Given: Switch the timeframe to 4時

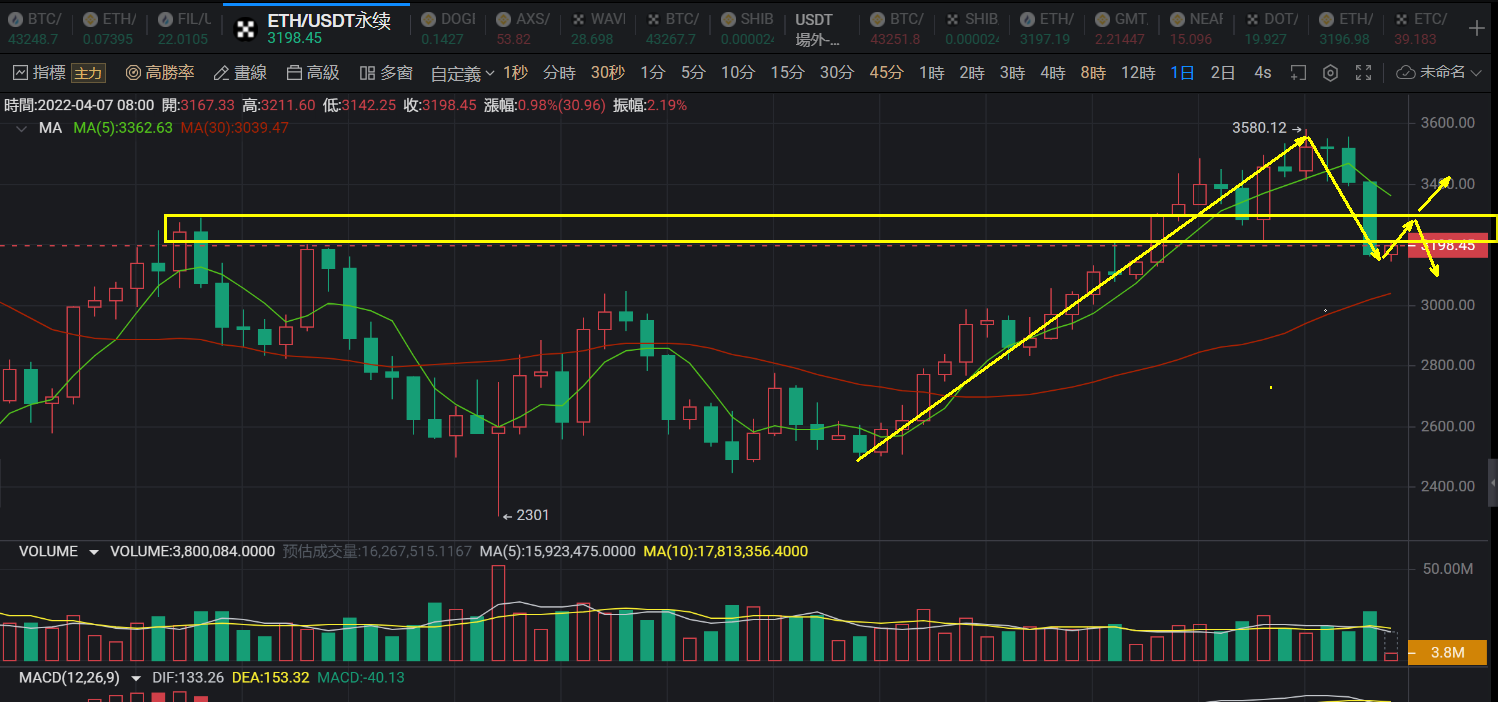Looking at the screenshot, I should tap(1052, 73).
